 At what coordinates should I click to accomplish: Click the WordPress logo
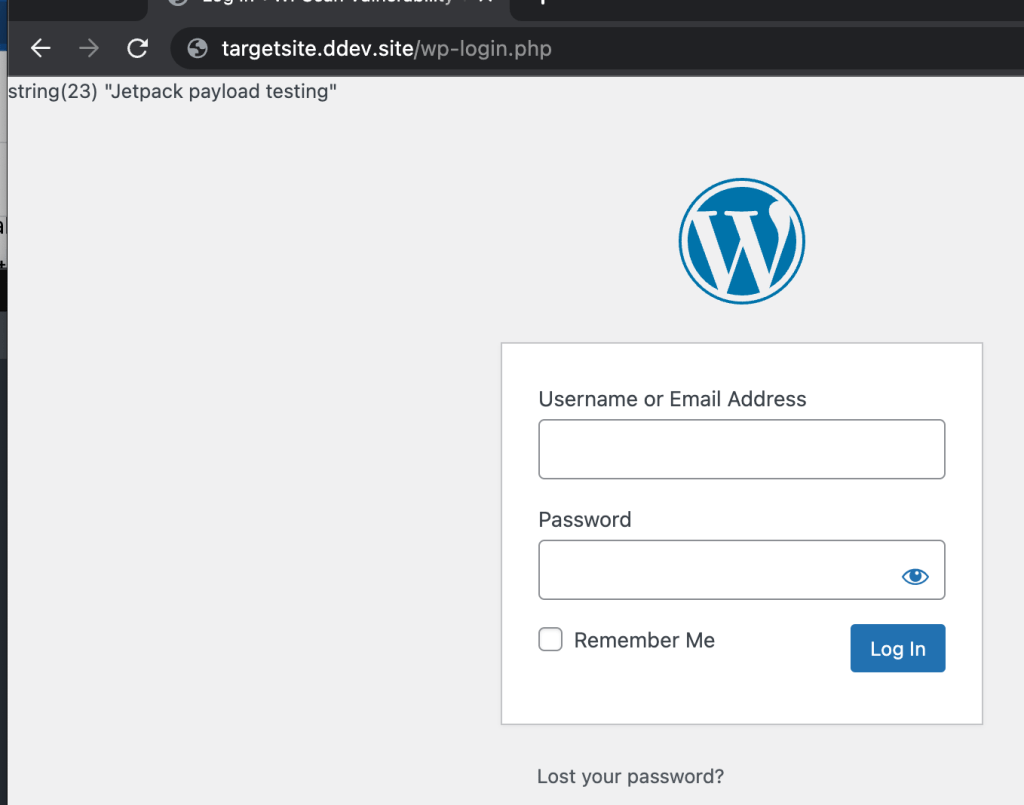coord(741,240)
